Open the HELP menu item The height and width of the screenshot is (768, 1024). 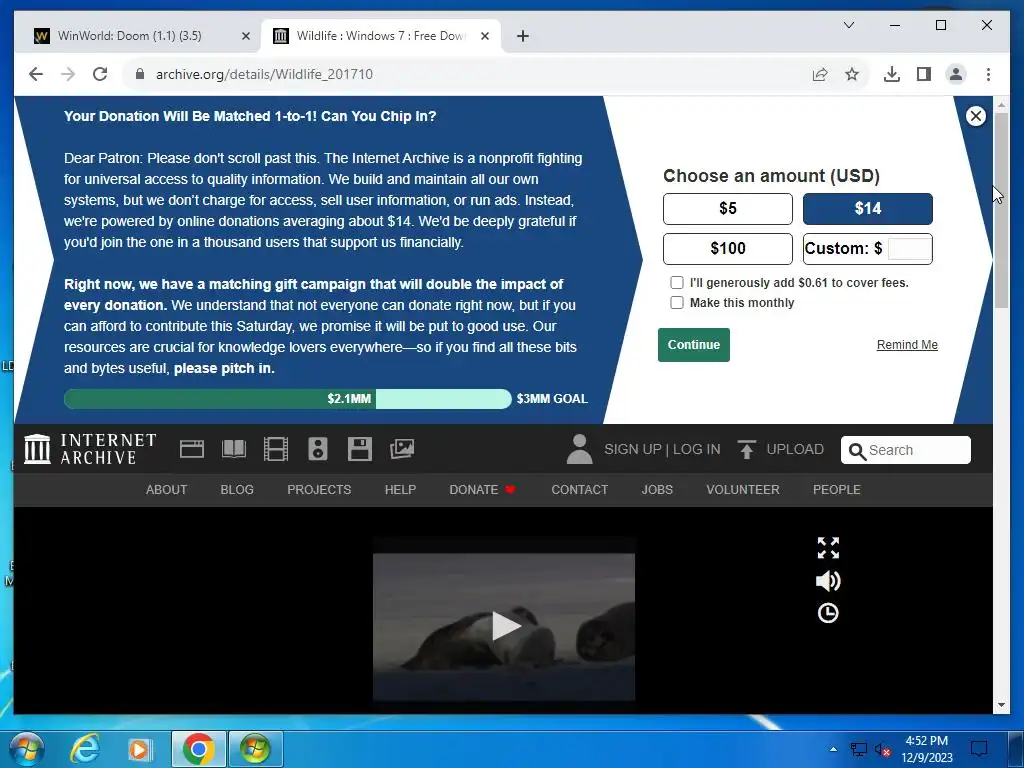click(x=400, y=490)
